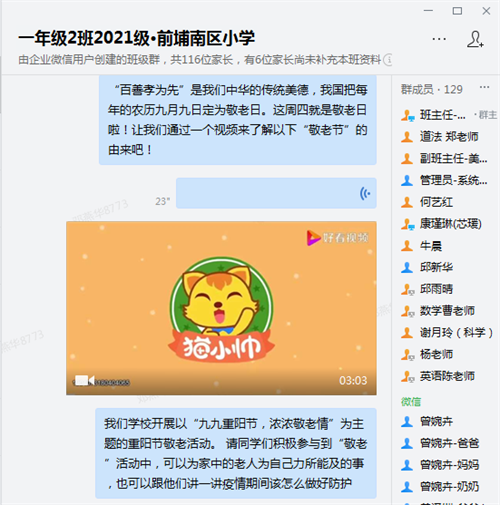Click the 群成员 · 129 header

point(432,89)
